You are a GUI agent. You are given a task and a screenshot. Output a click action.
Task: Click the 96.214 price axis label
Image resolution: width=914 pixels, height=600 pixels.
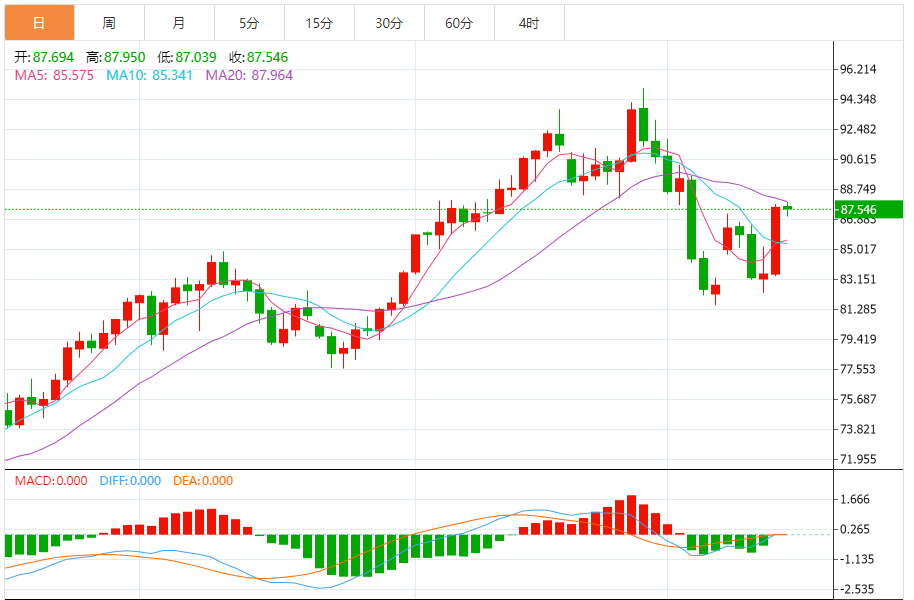coord(857,69)
